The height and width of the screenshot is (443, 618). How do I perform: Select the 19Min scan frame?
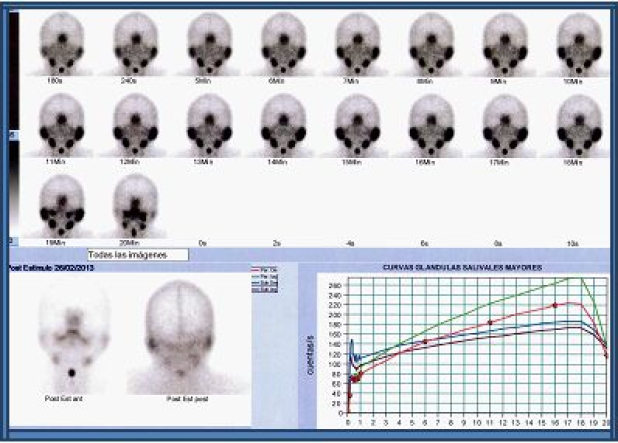(x=61, y=208)
